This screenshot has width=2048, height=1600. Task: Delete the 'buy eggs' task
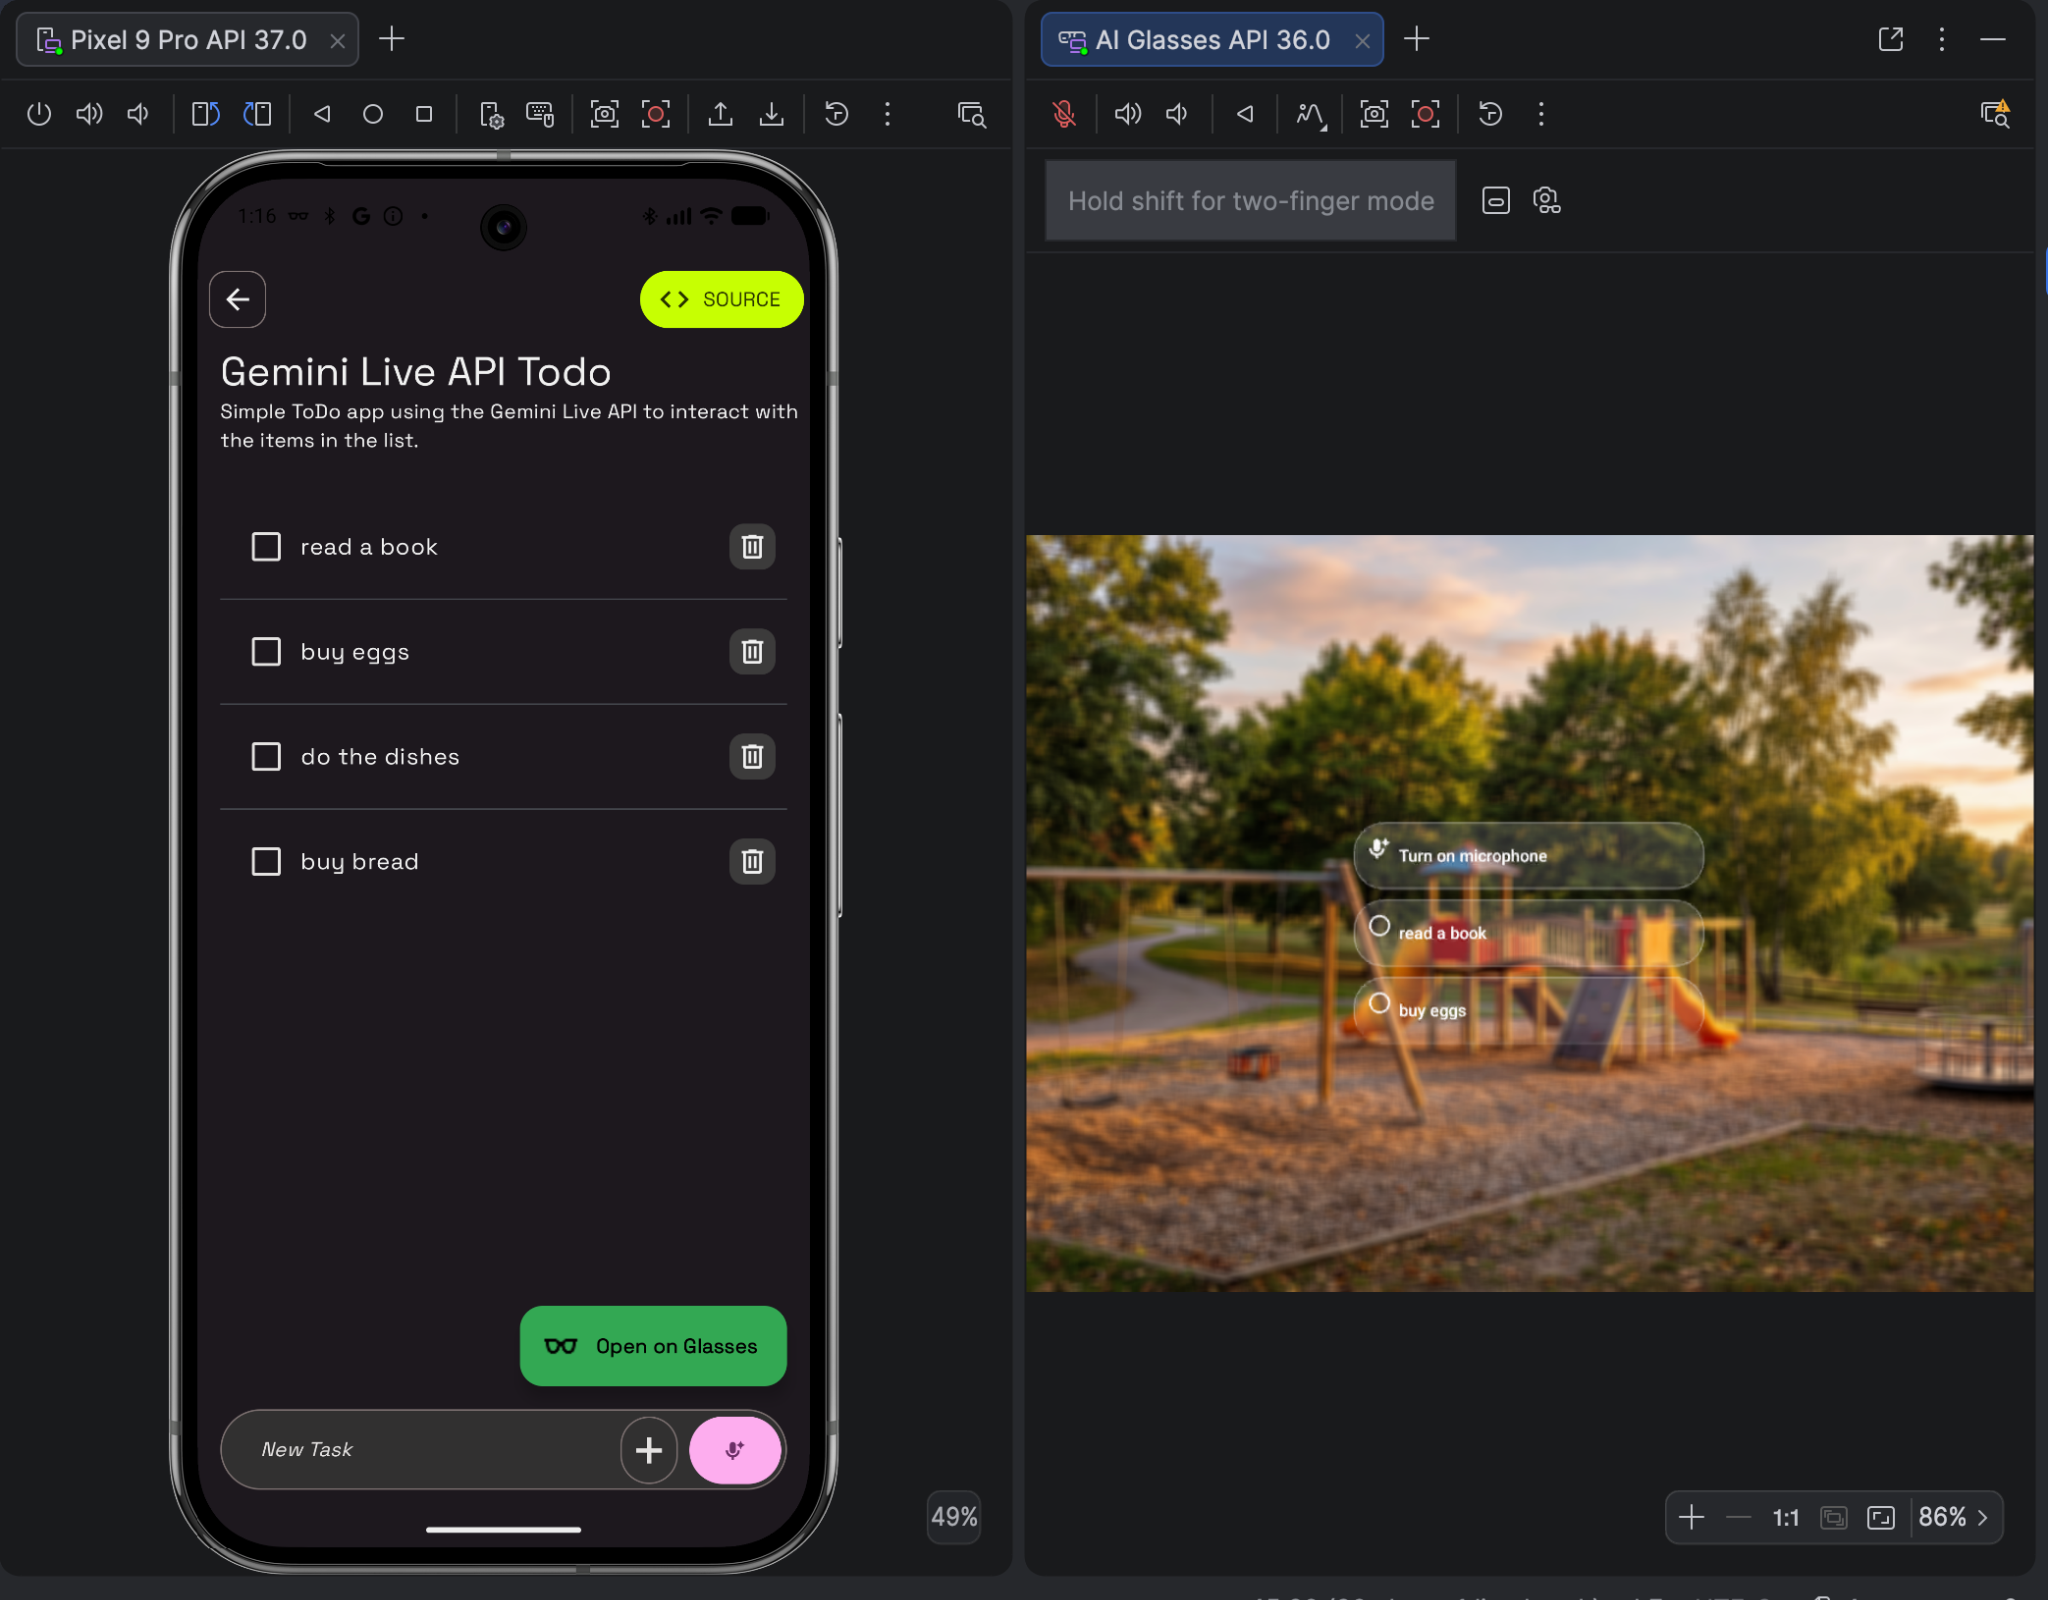[x=752, y=652]
